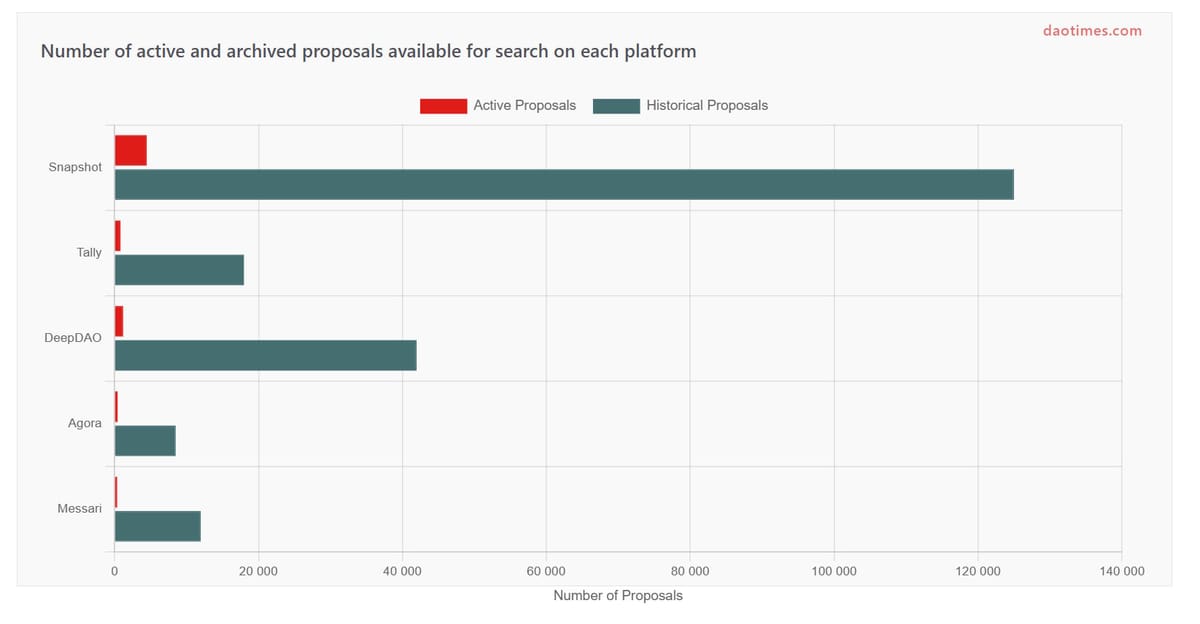The width and height of the screenshot is (1200, 624).
Task: Click the Agora y-axis label
Action: click(x=85, y=424)
